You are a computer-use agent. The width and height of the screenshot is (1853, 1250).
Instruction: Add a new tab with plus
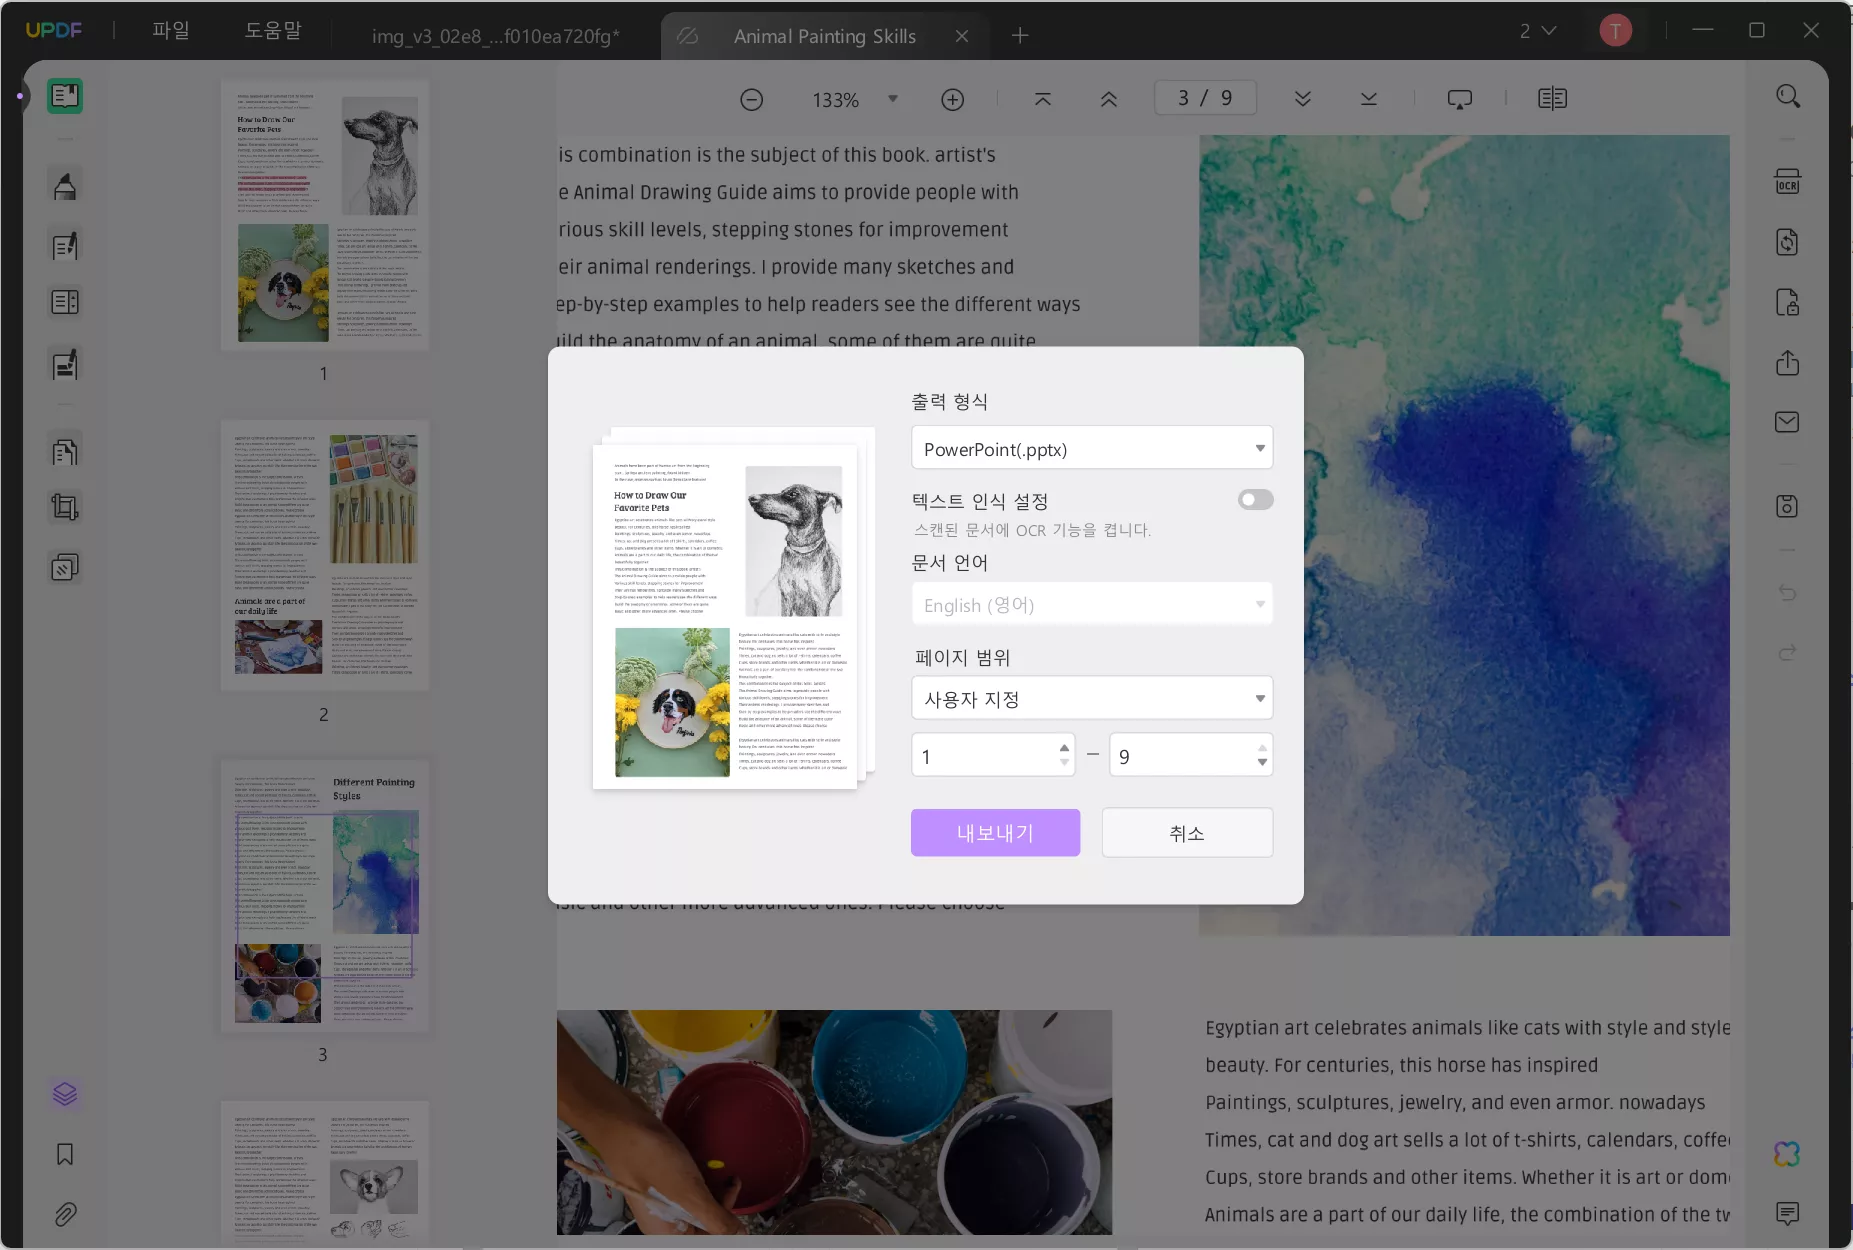click(x=1020, y=36)
